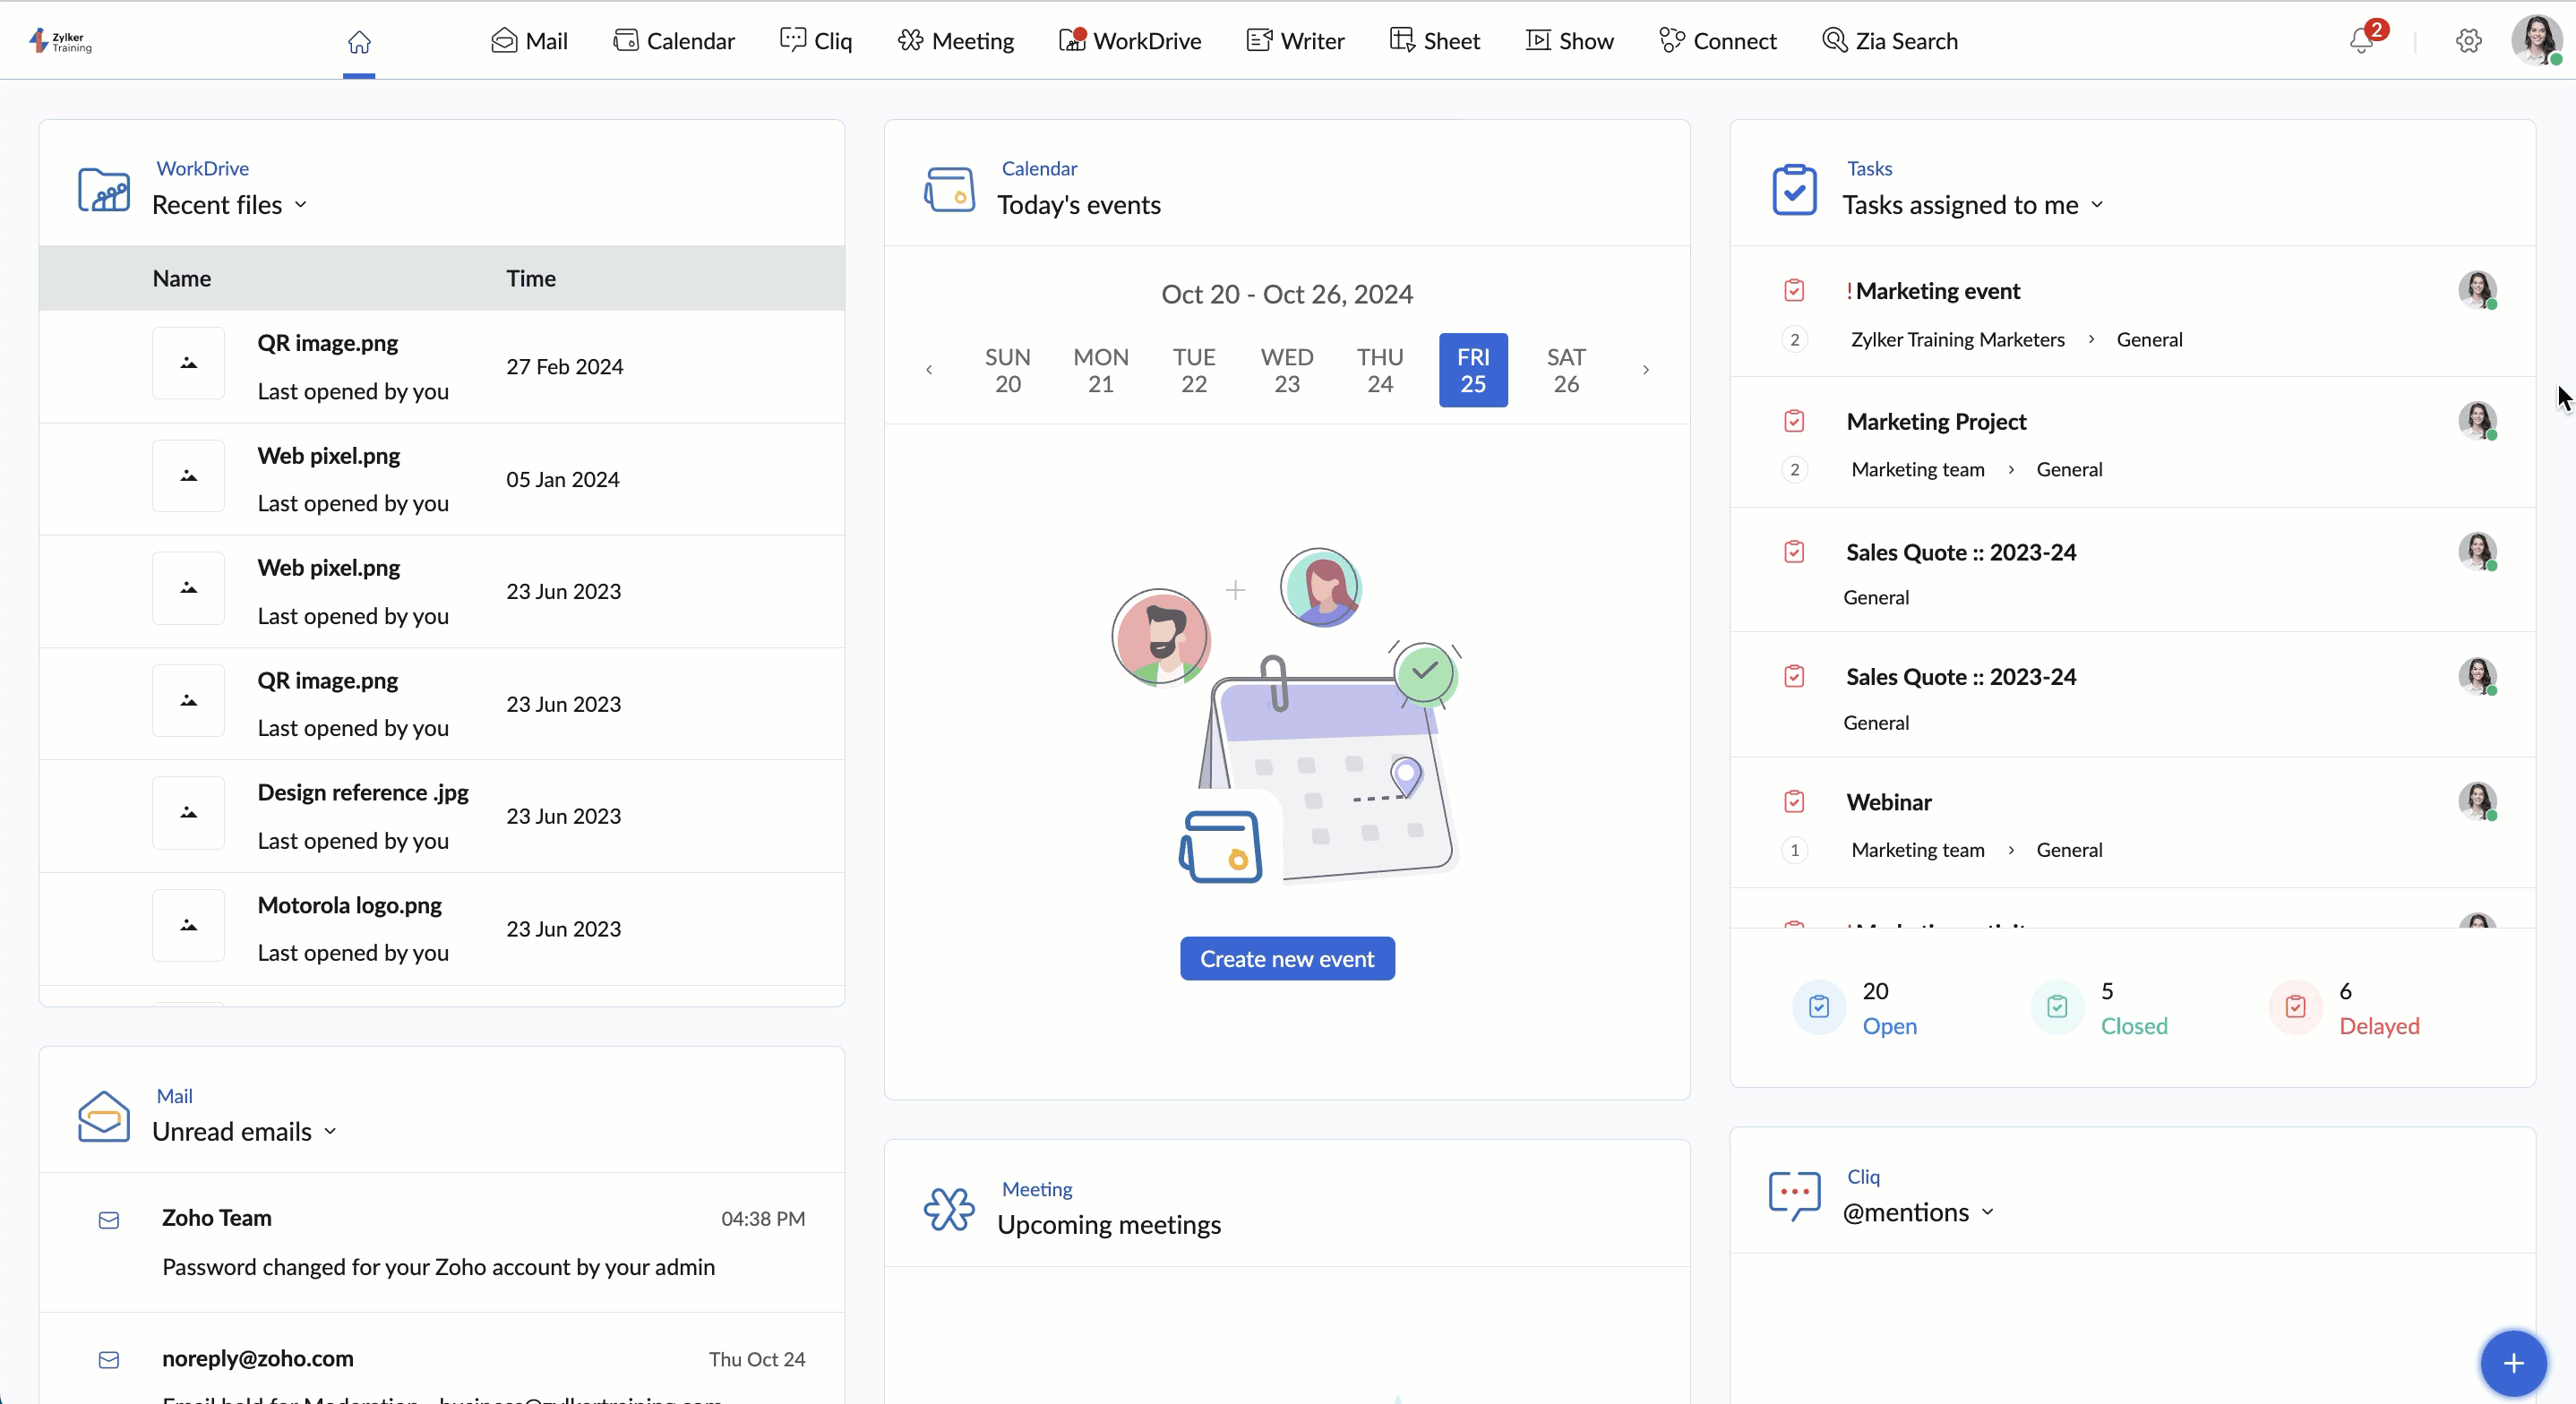Select Thursday 24 in calendar week
The image size is (2576, 1404).
point(1379,370)
